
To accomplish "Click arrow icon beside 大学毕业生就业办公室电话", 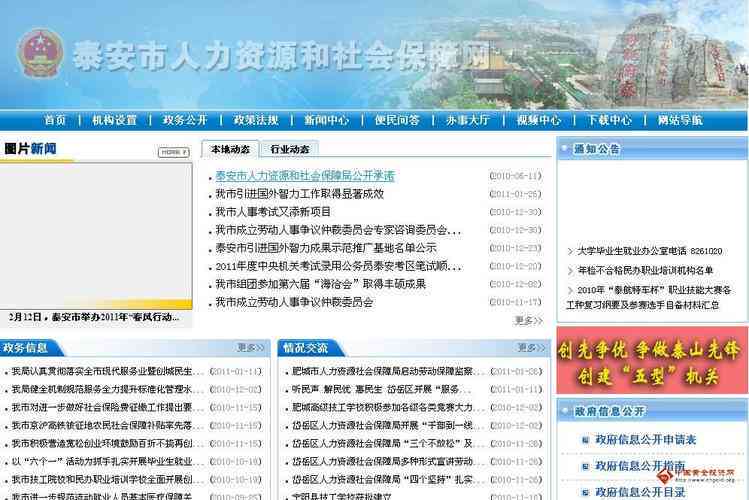I will 570,252.
